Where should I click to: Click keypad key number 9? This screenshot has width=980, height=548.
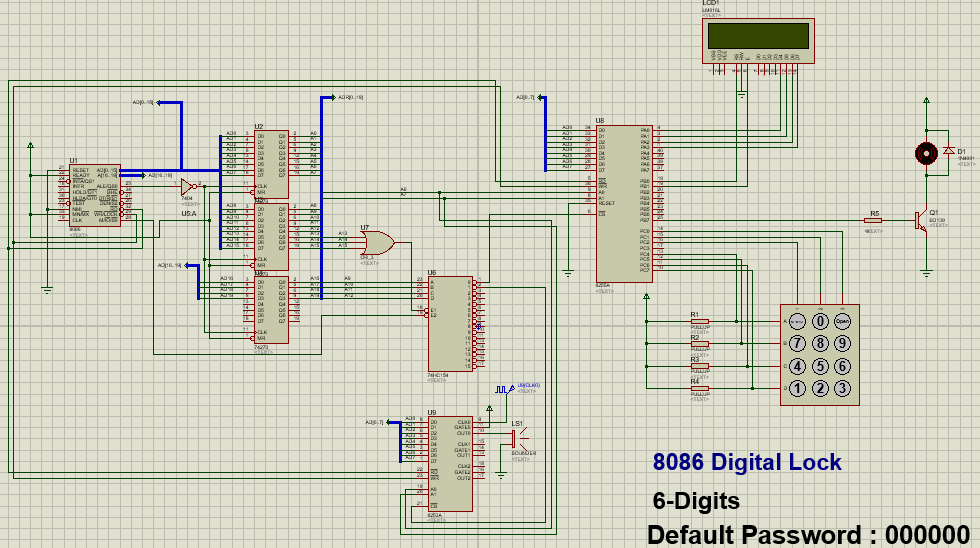pyautogui.click(x=842, y=344)
